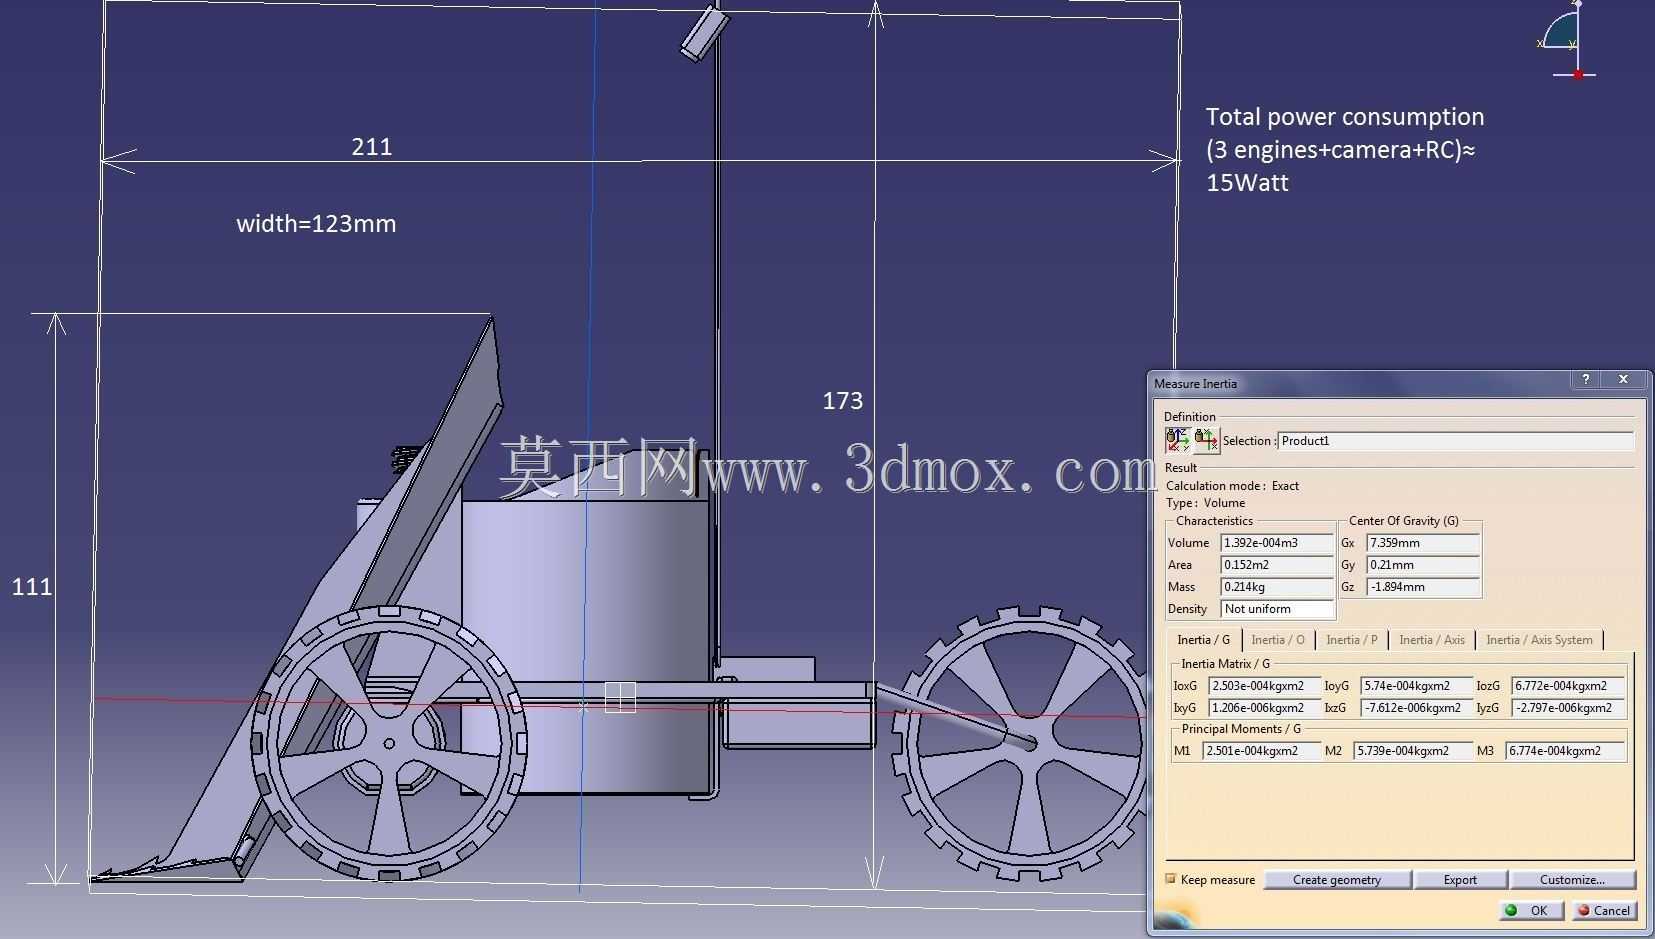The width and height of the screenshot is (1655, 939).
Task: Select the 111 height dimension label
Action: point(32,587)
